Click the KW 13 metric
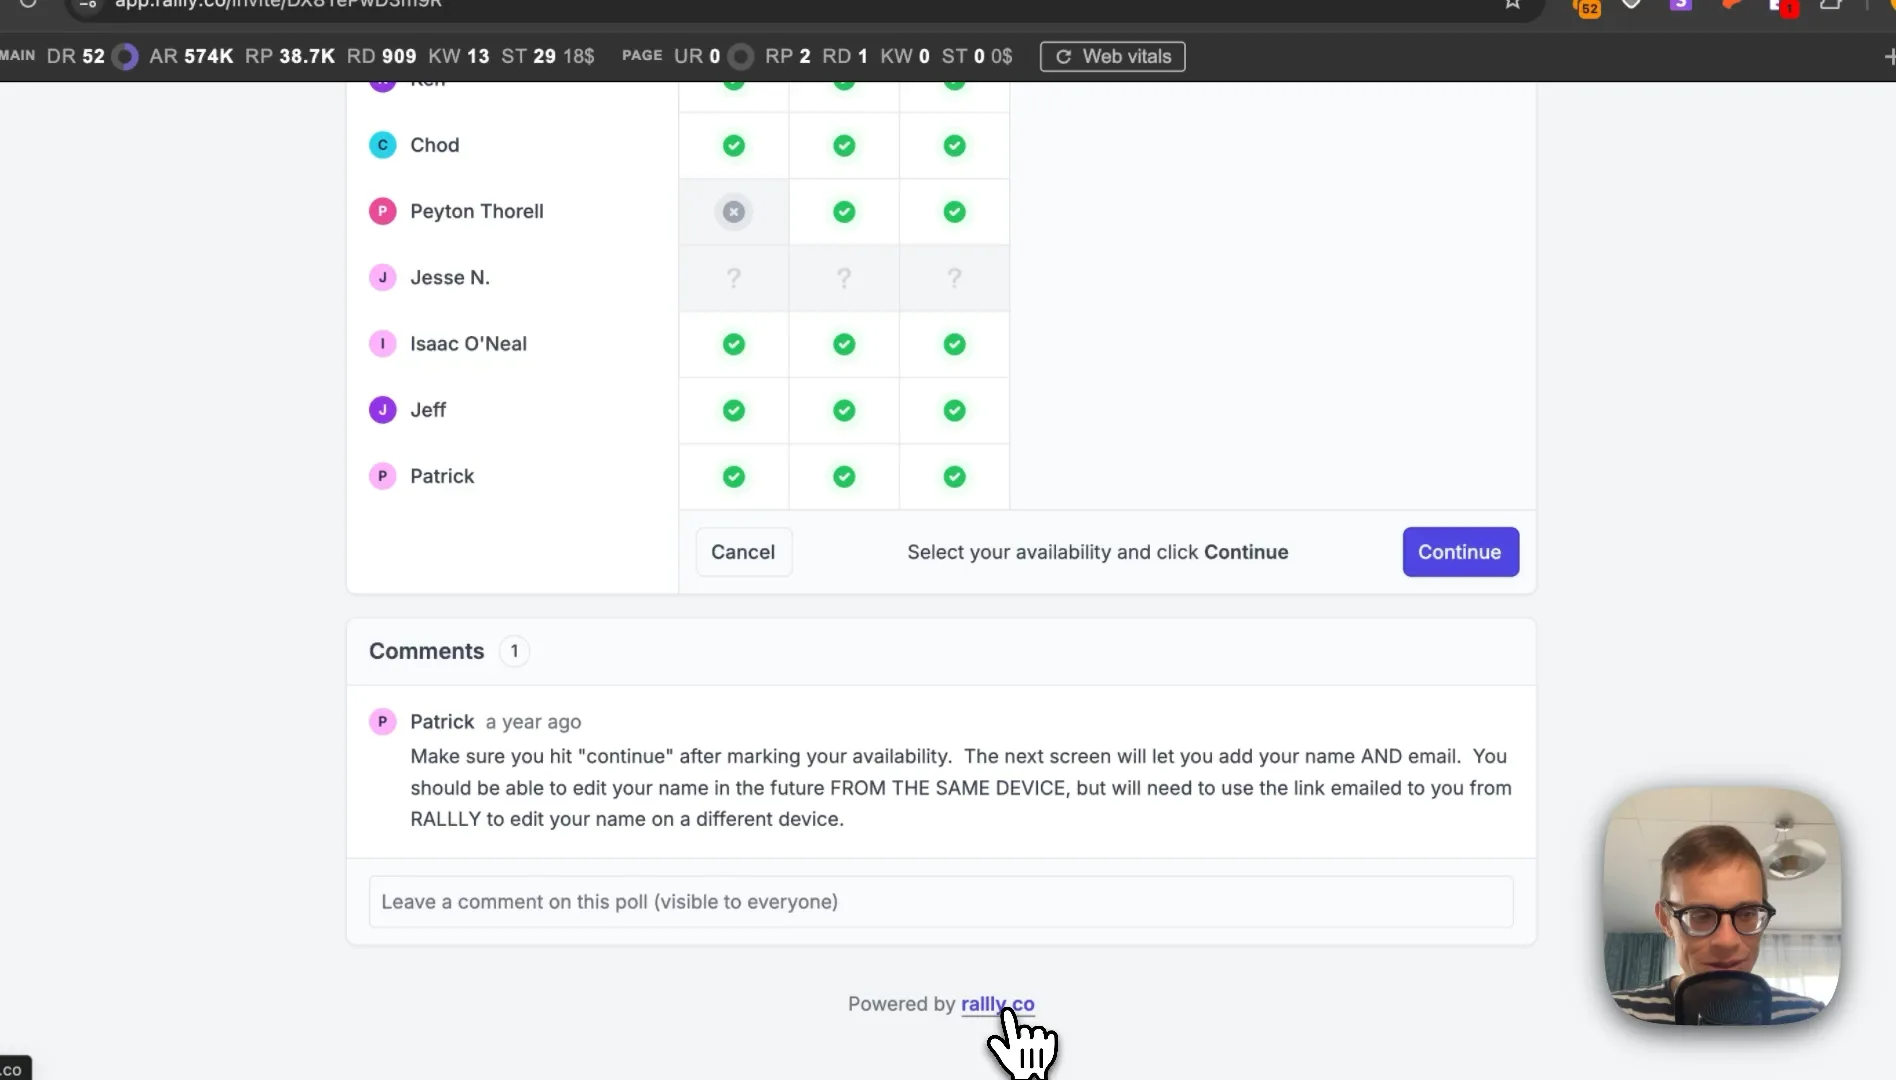The width and height of the screenshot is (1896, 1080). pos(459,56)
